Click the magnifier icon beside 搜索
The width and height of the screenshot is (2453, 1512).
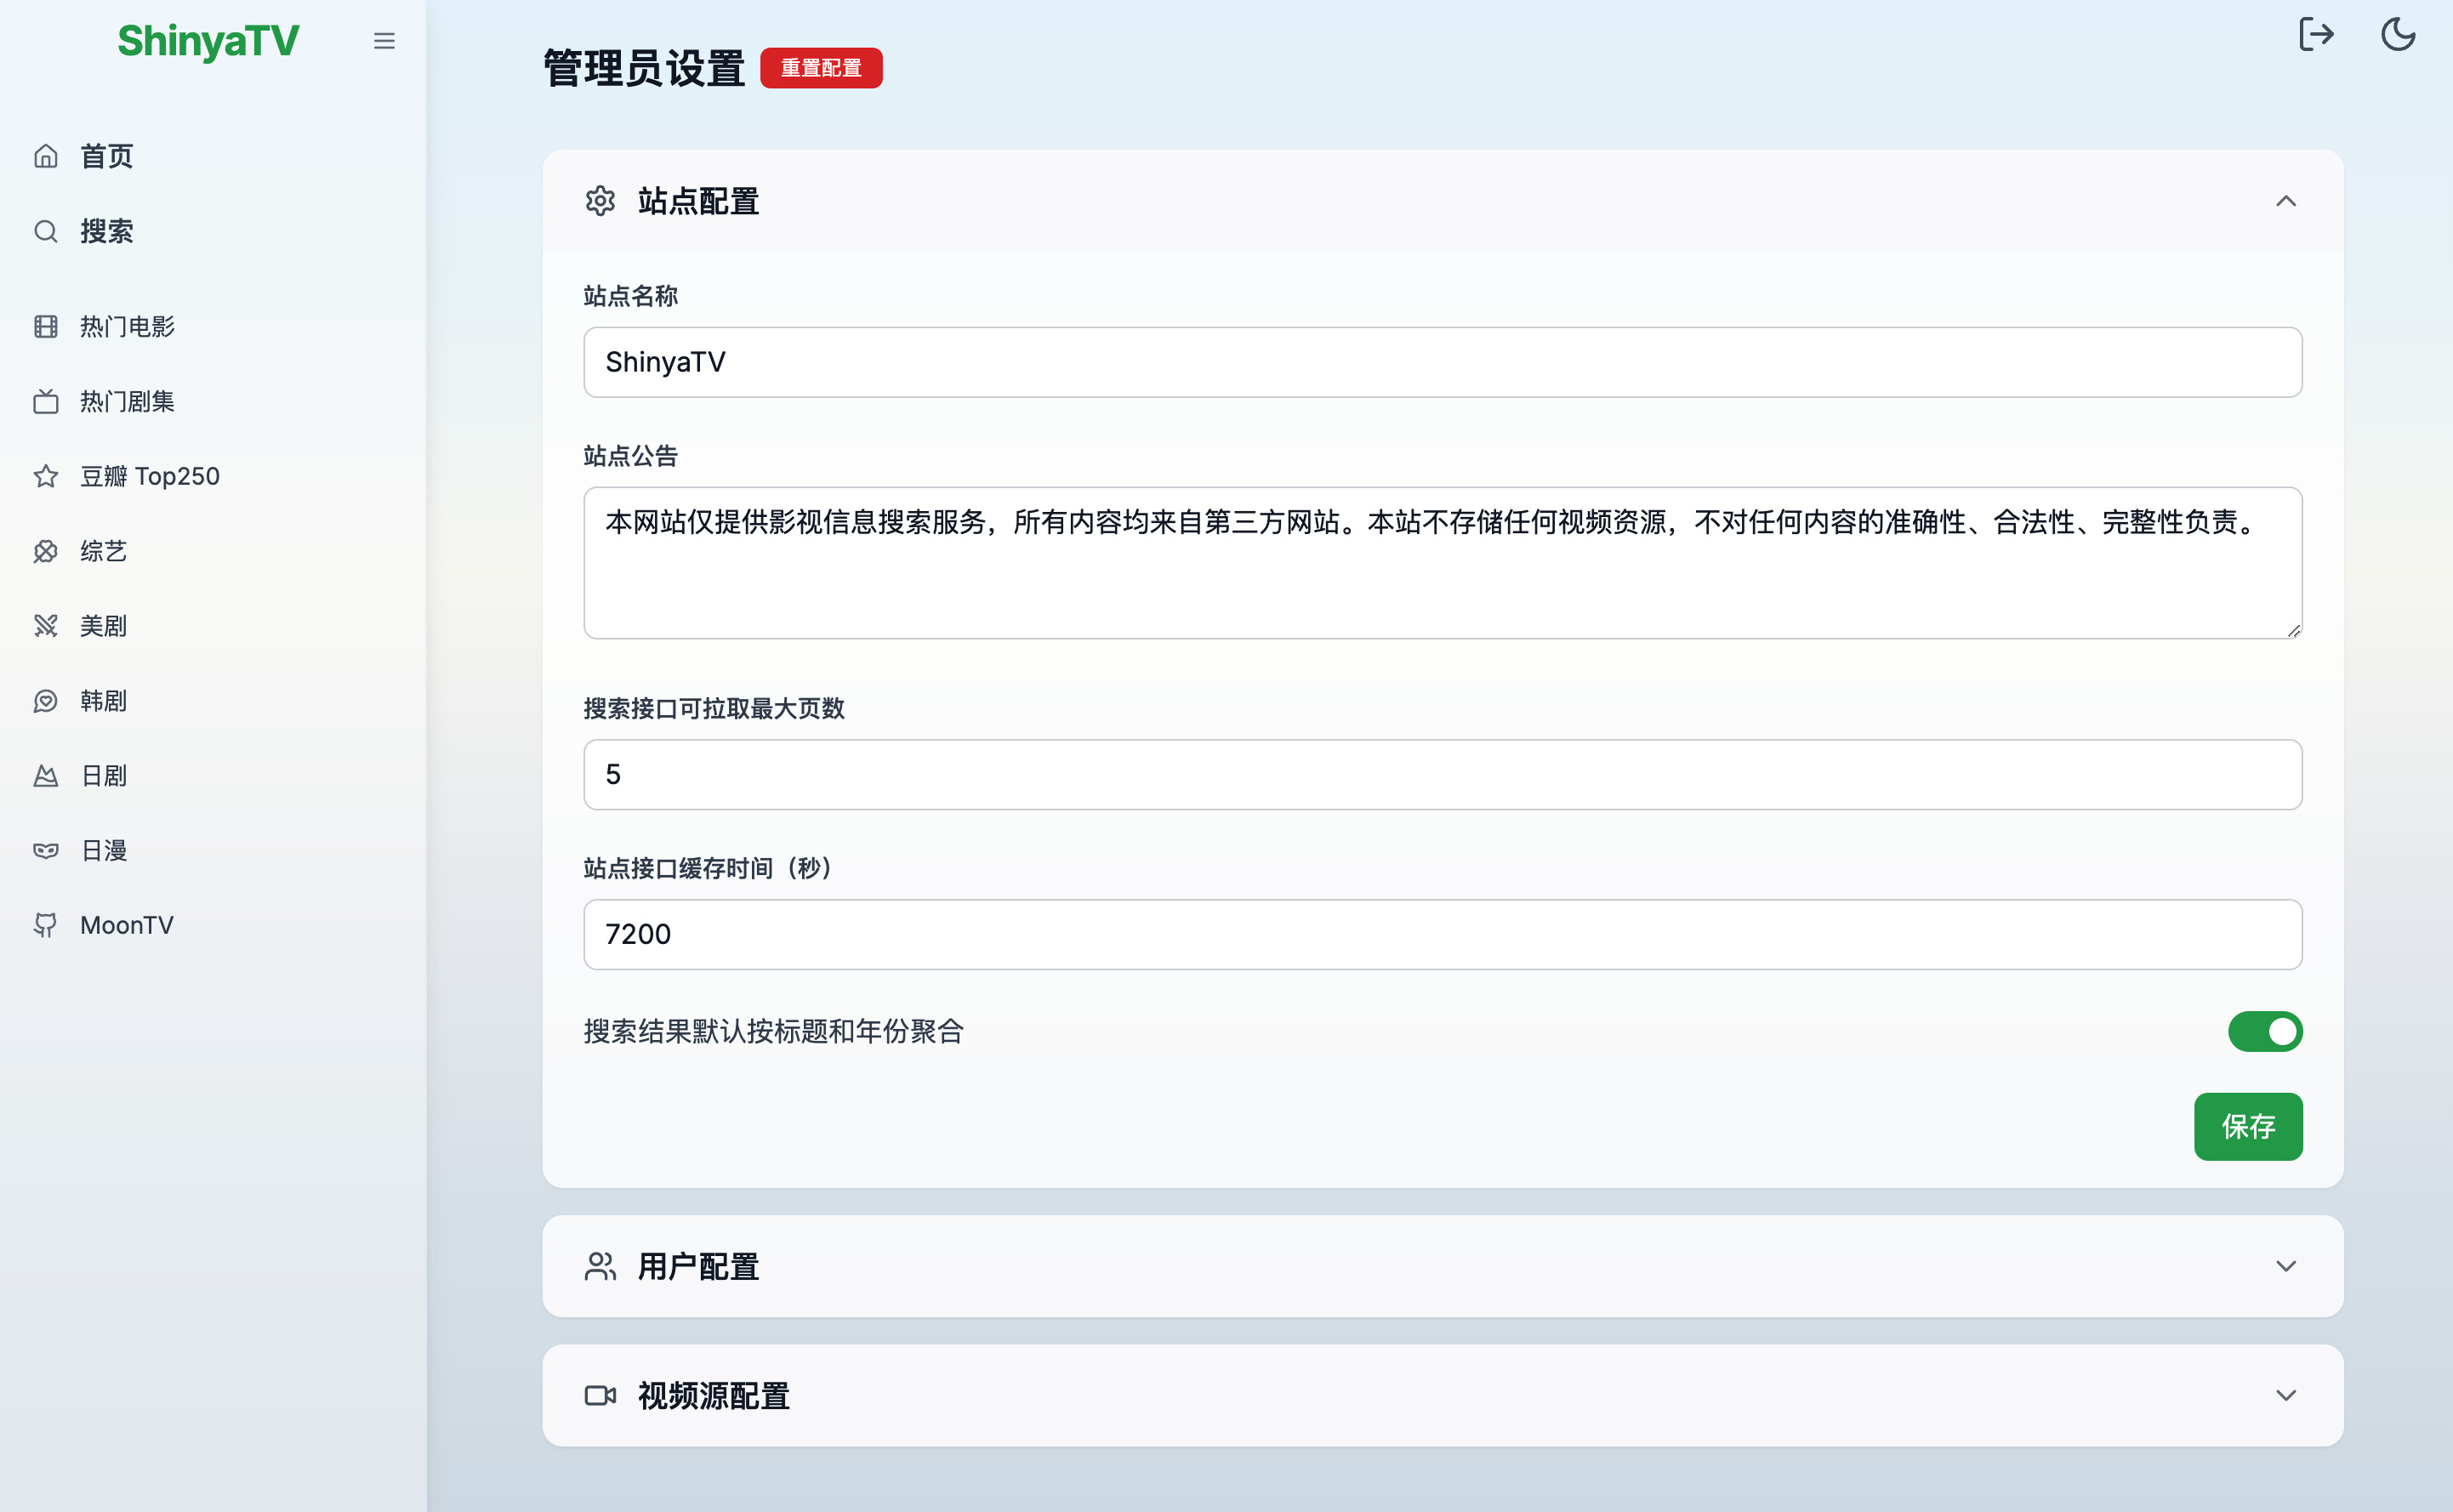[x=46, y=231]
